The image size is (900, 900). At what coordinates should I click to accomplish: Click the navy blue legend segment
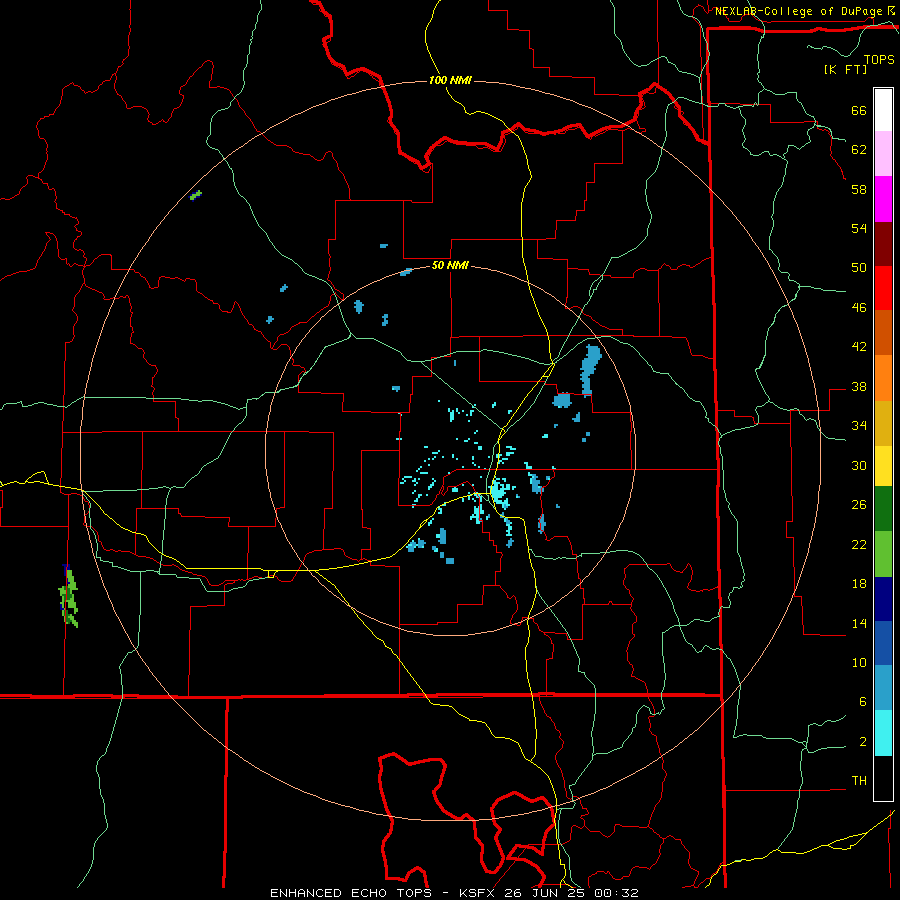point(883,599)
